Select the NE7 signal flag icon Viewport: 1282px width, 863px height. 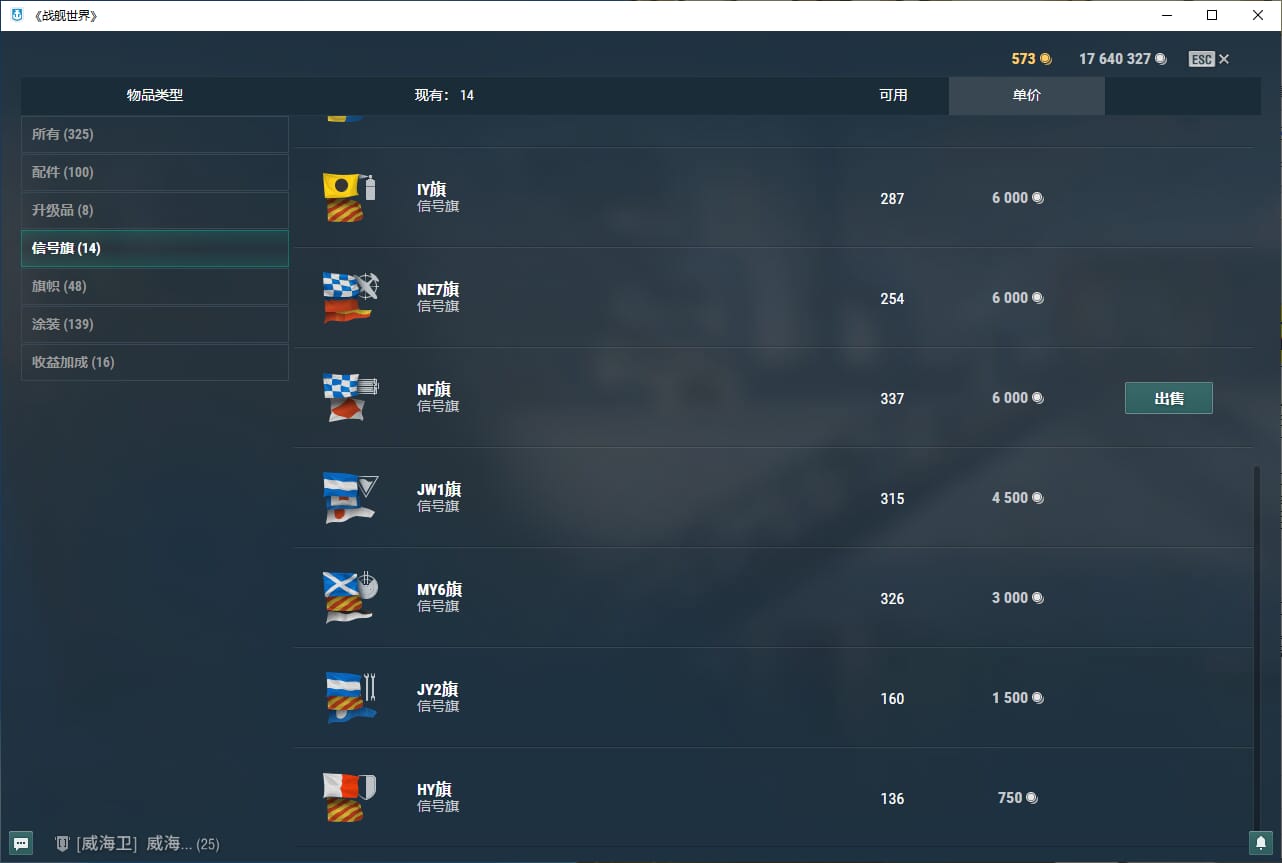349,297
